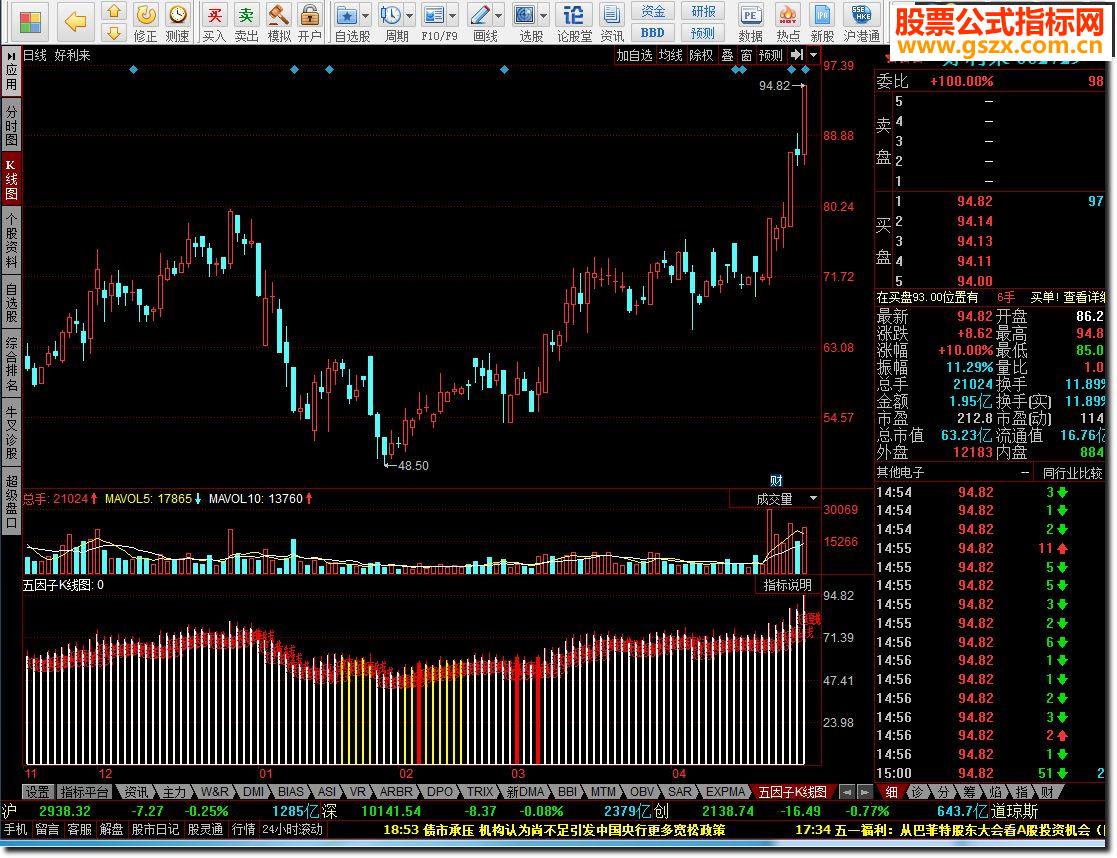Viewport: 1117px width, 858px height.
Task: Open 牛叉诊股 sidebar tab
Action: (x=11, y=433)
